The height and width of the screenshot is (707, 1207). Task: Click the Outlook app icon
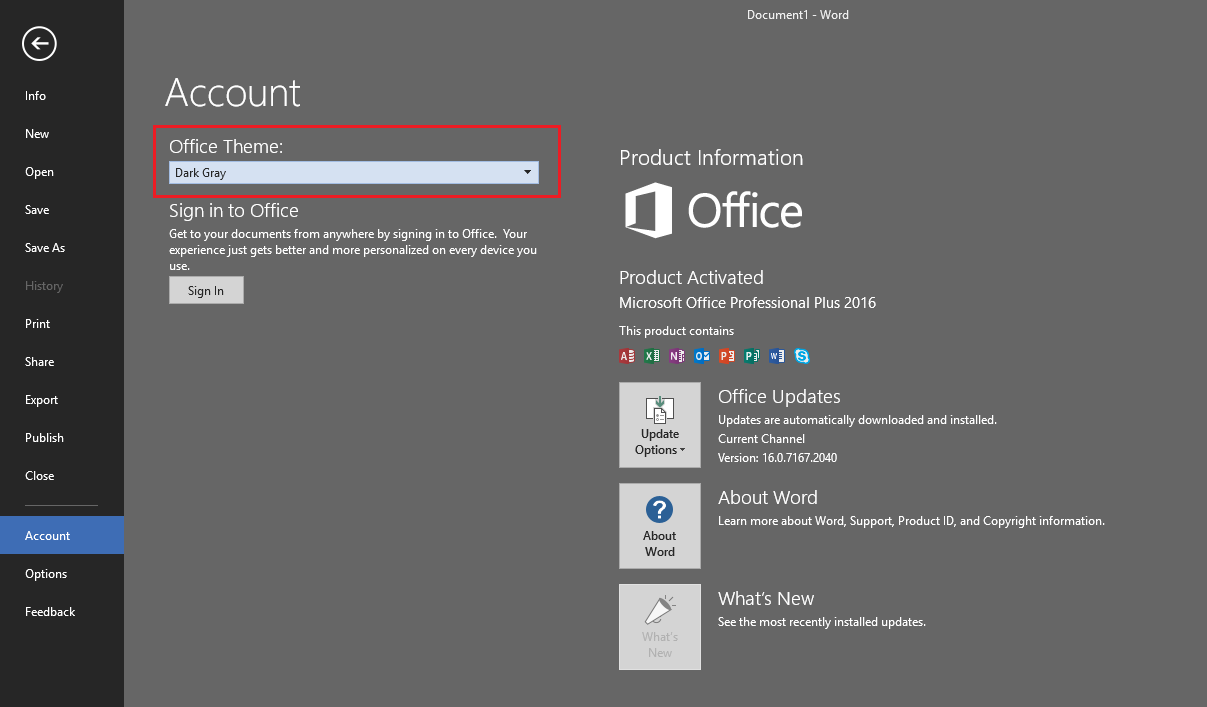coord(703,355)
